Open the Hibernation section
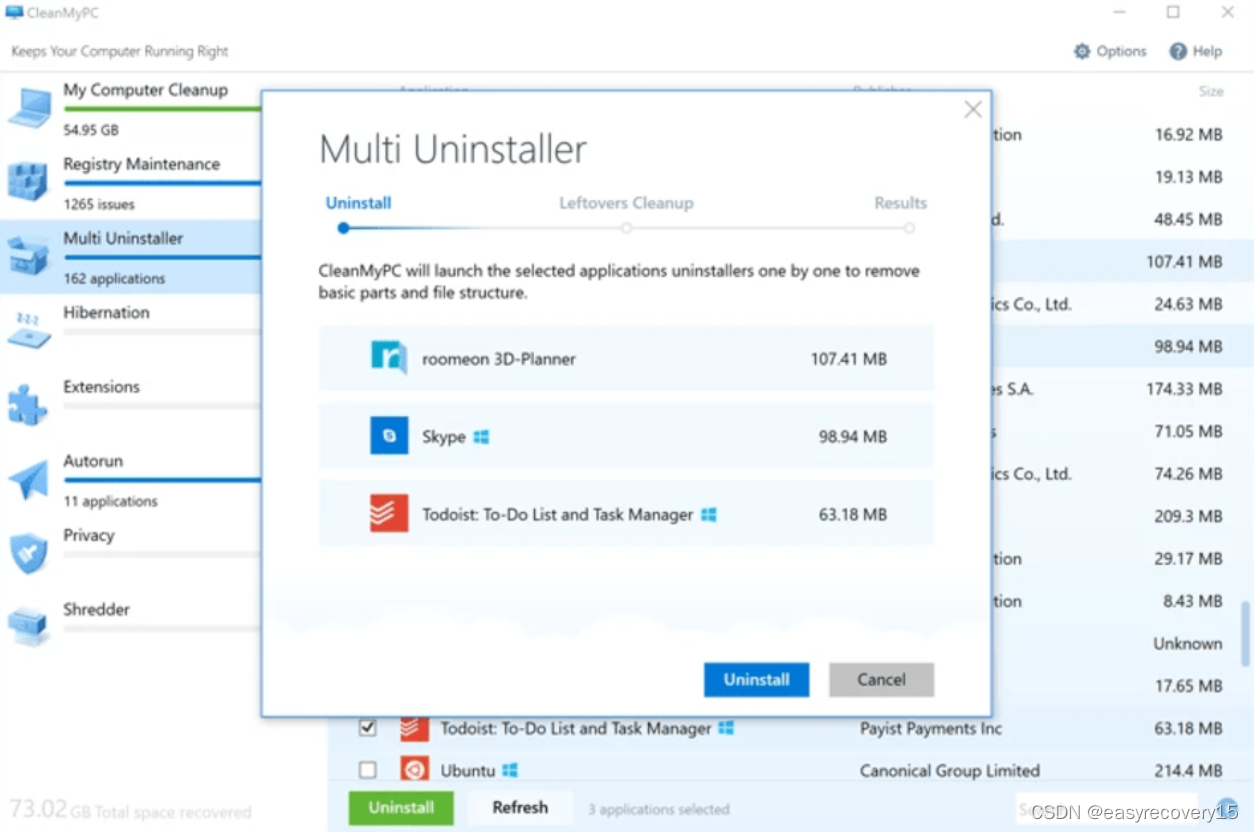The image size is (1254, 832). tap(106, 313)
